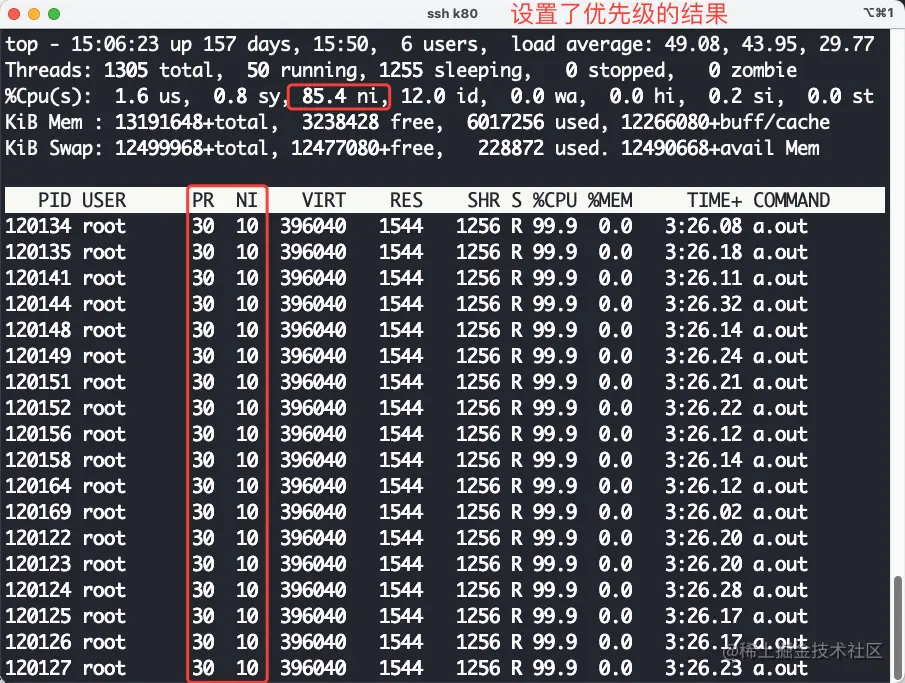Click the VIRT column header
Viewport: 905px width, 683px height.
point(324,200)
